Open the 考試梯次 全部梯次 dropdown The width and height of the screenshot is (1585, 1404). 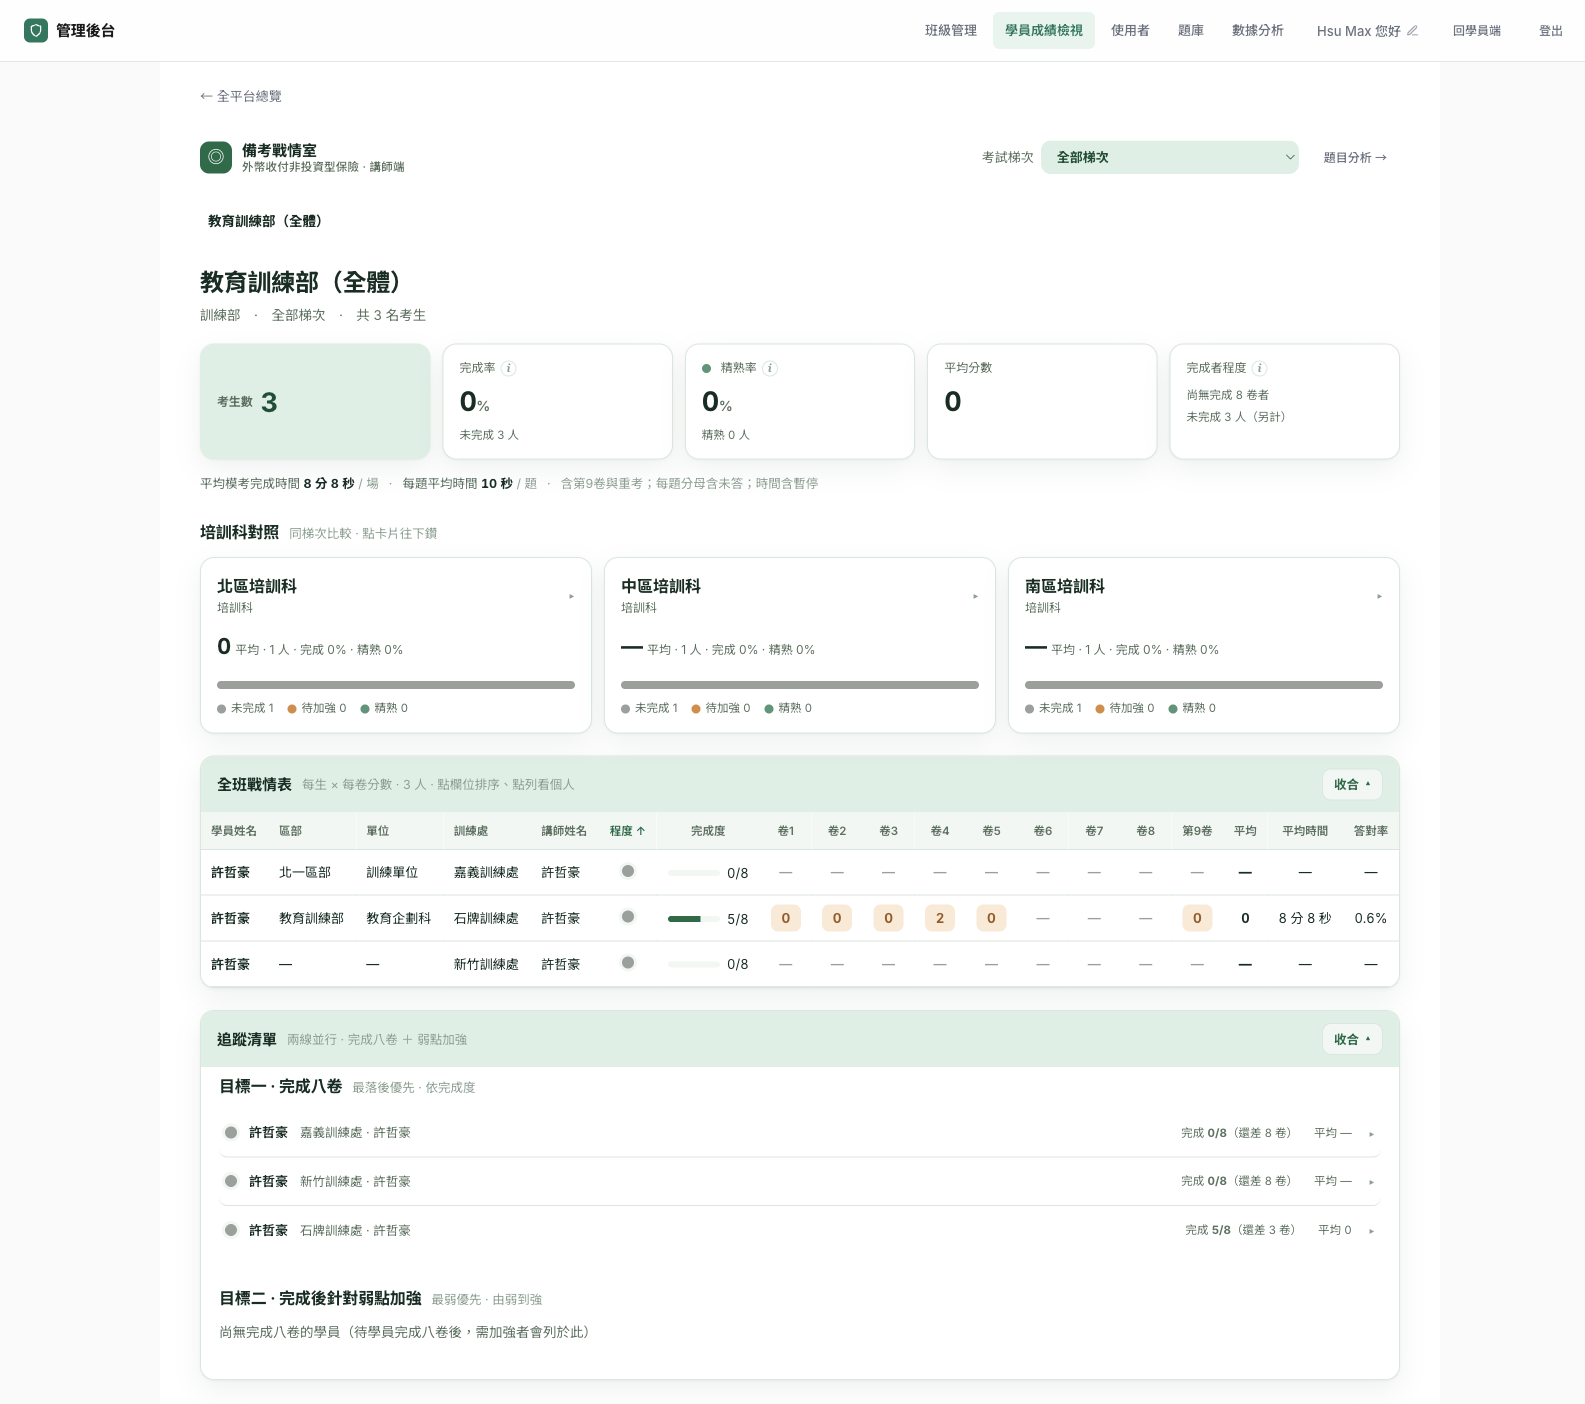tap(1170, 157)
